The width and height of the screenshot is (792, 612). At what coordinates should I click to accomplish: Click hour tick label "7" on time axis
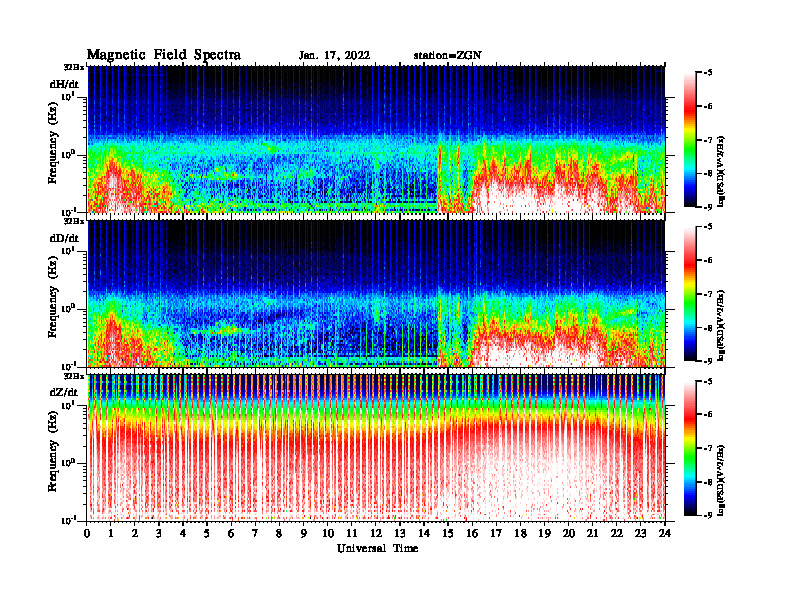[255, 534]
